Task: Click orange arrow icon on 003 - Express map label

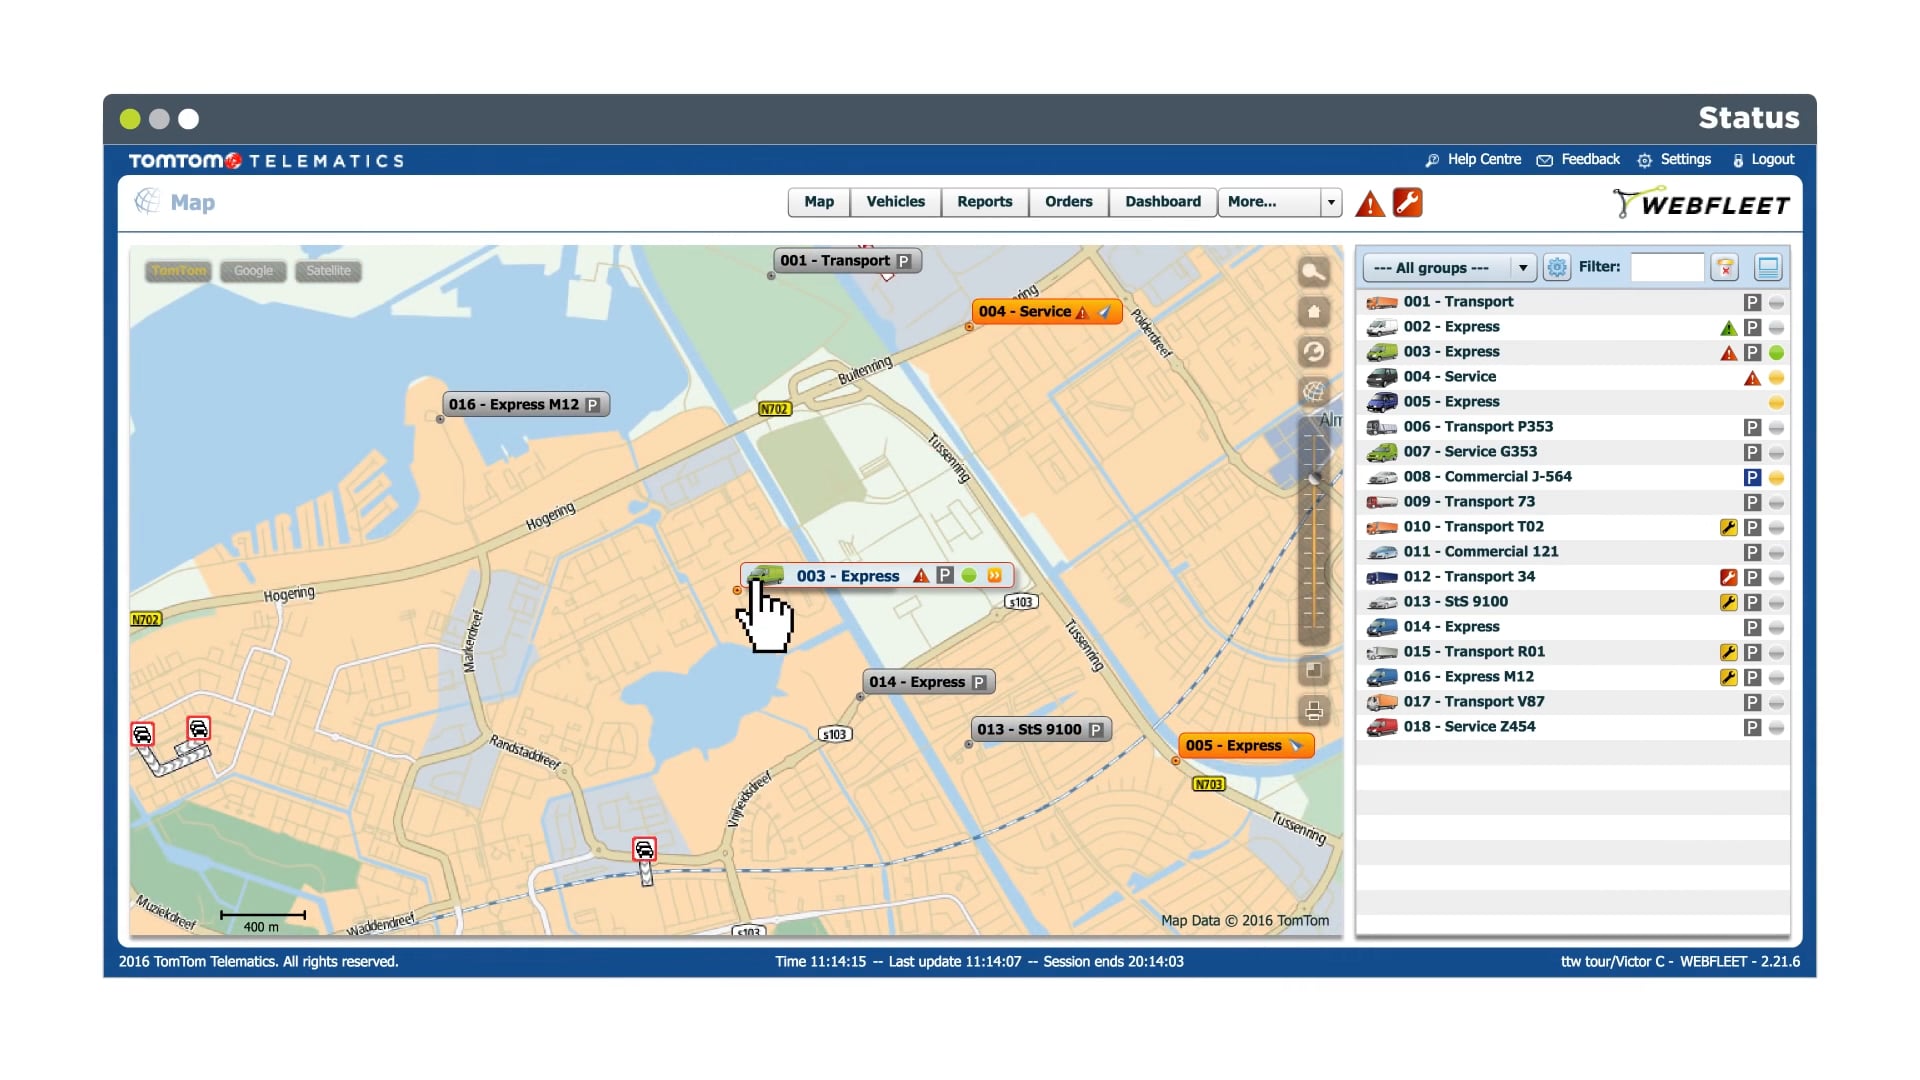Action: coord(994,576)
